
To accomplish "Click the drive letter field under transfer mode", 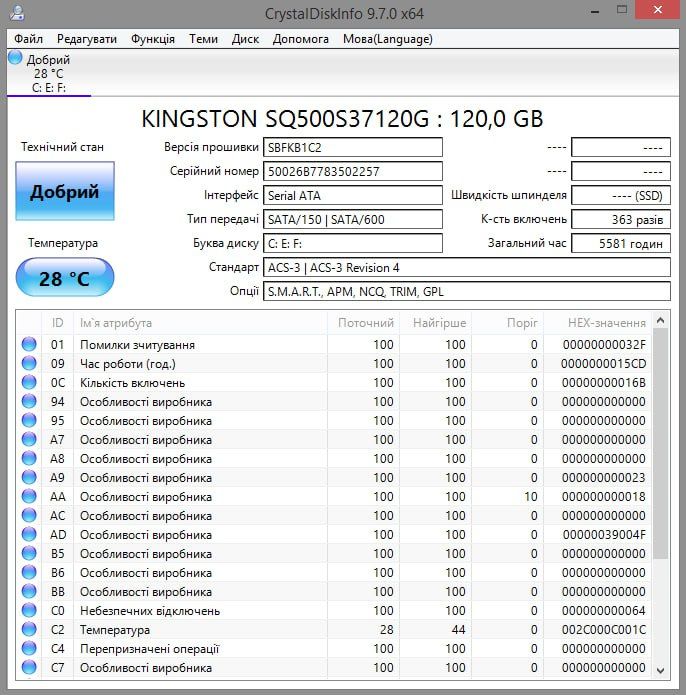I will [x=353, y=243].
